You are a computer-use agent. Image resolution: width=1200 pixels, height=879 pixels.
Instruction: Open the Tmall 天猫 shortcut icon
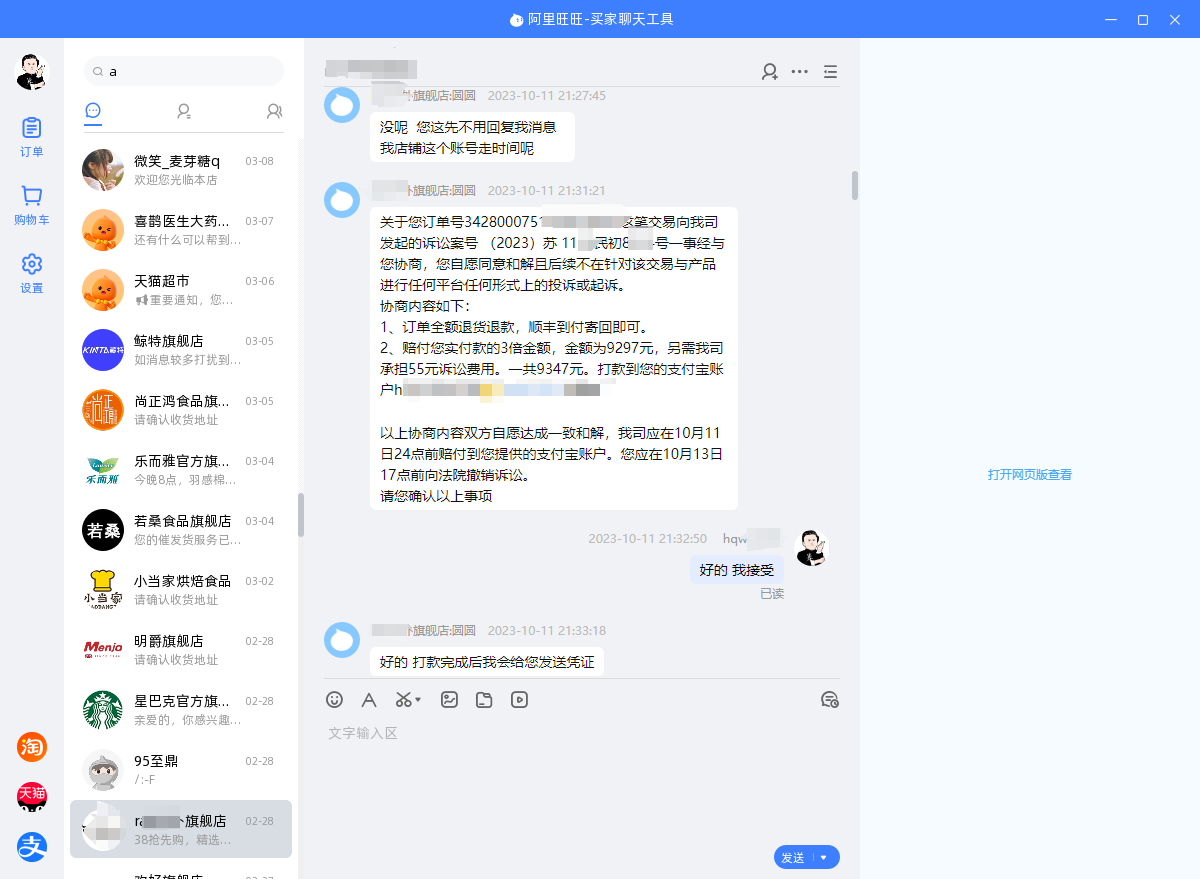click(32, 797)
